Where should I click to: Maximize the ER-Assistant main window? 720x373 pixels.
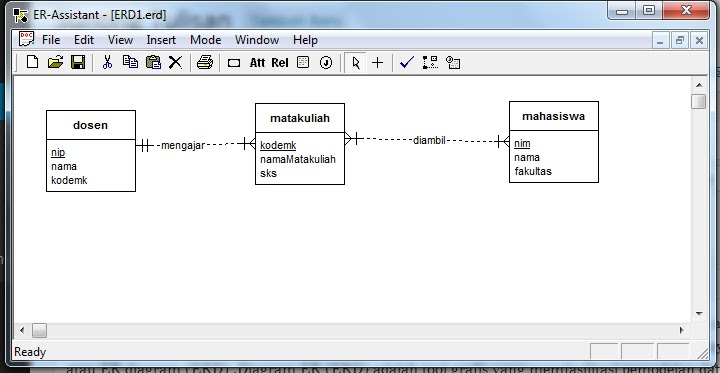[649, 11]
